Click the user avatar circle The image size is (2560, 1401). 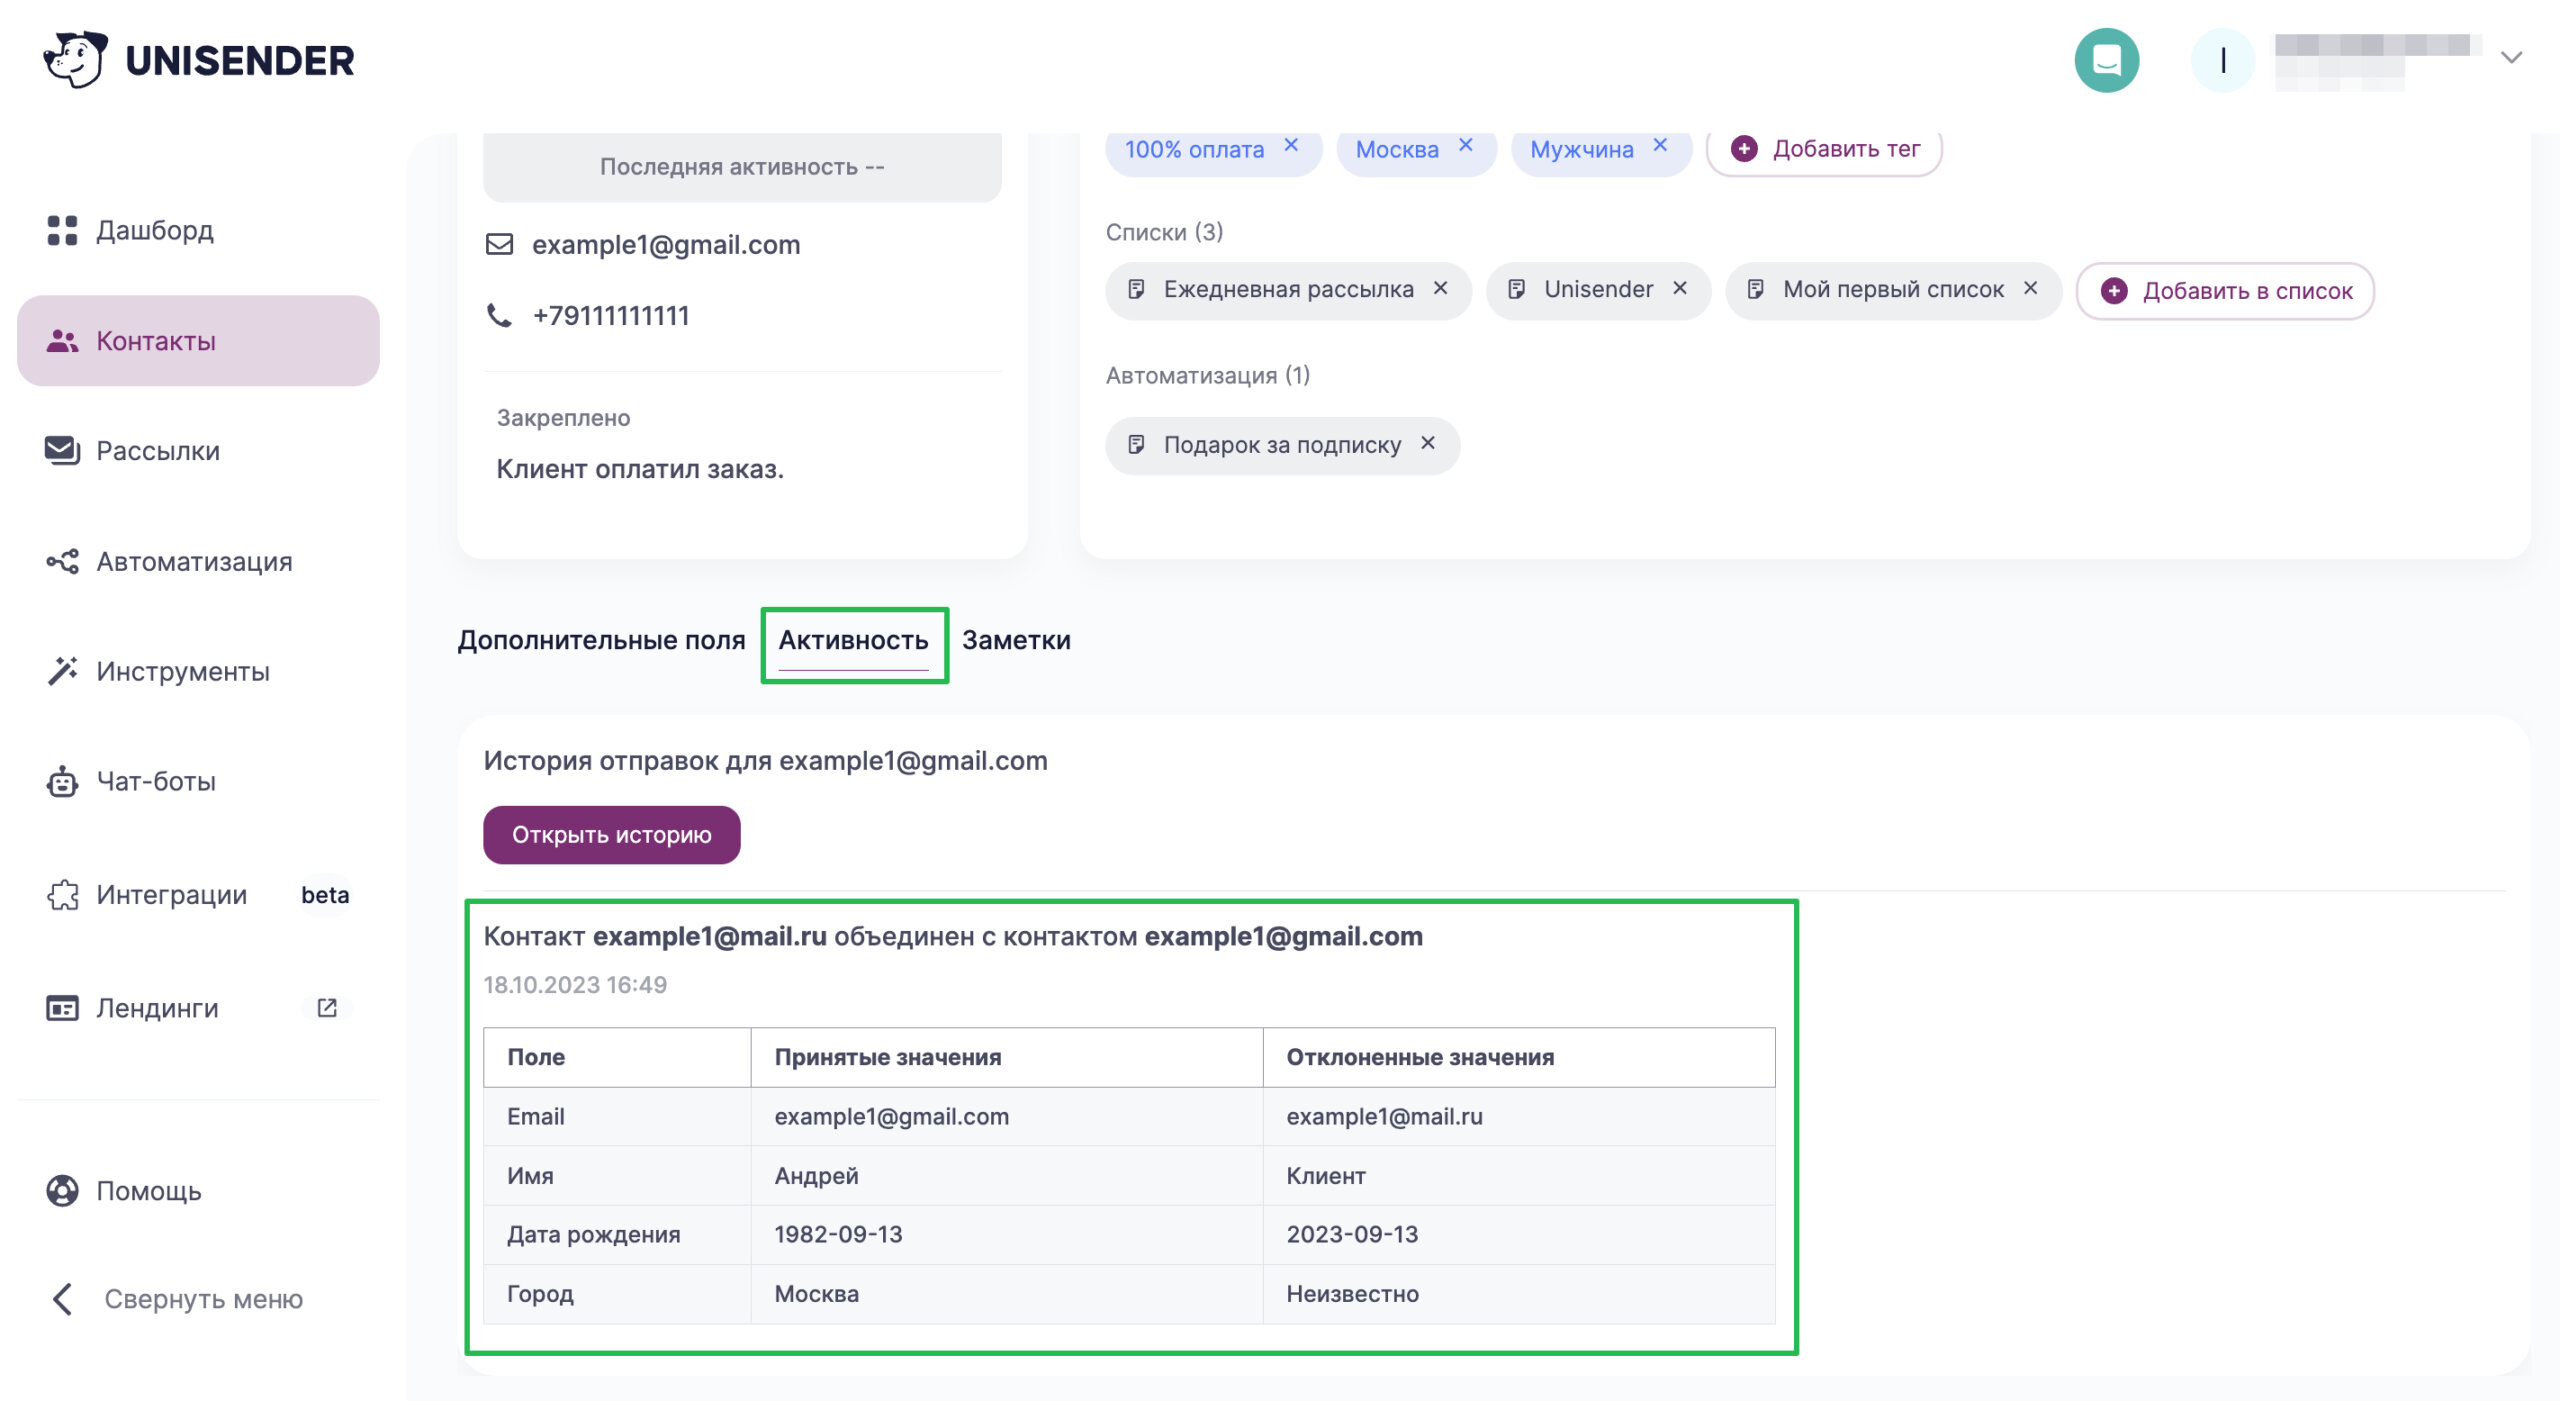tap(2222, 60)
